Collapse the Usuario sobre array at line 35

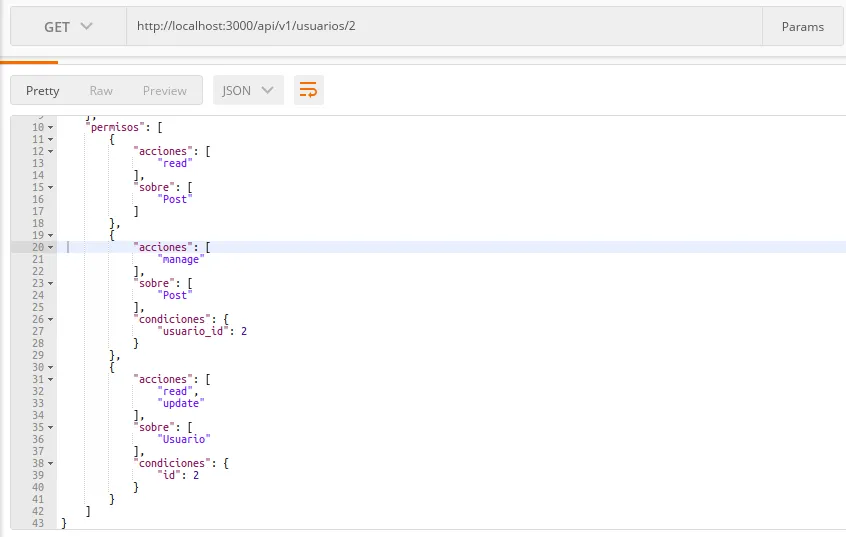(50, 428)
